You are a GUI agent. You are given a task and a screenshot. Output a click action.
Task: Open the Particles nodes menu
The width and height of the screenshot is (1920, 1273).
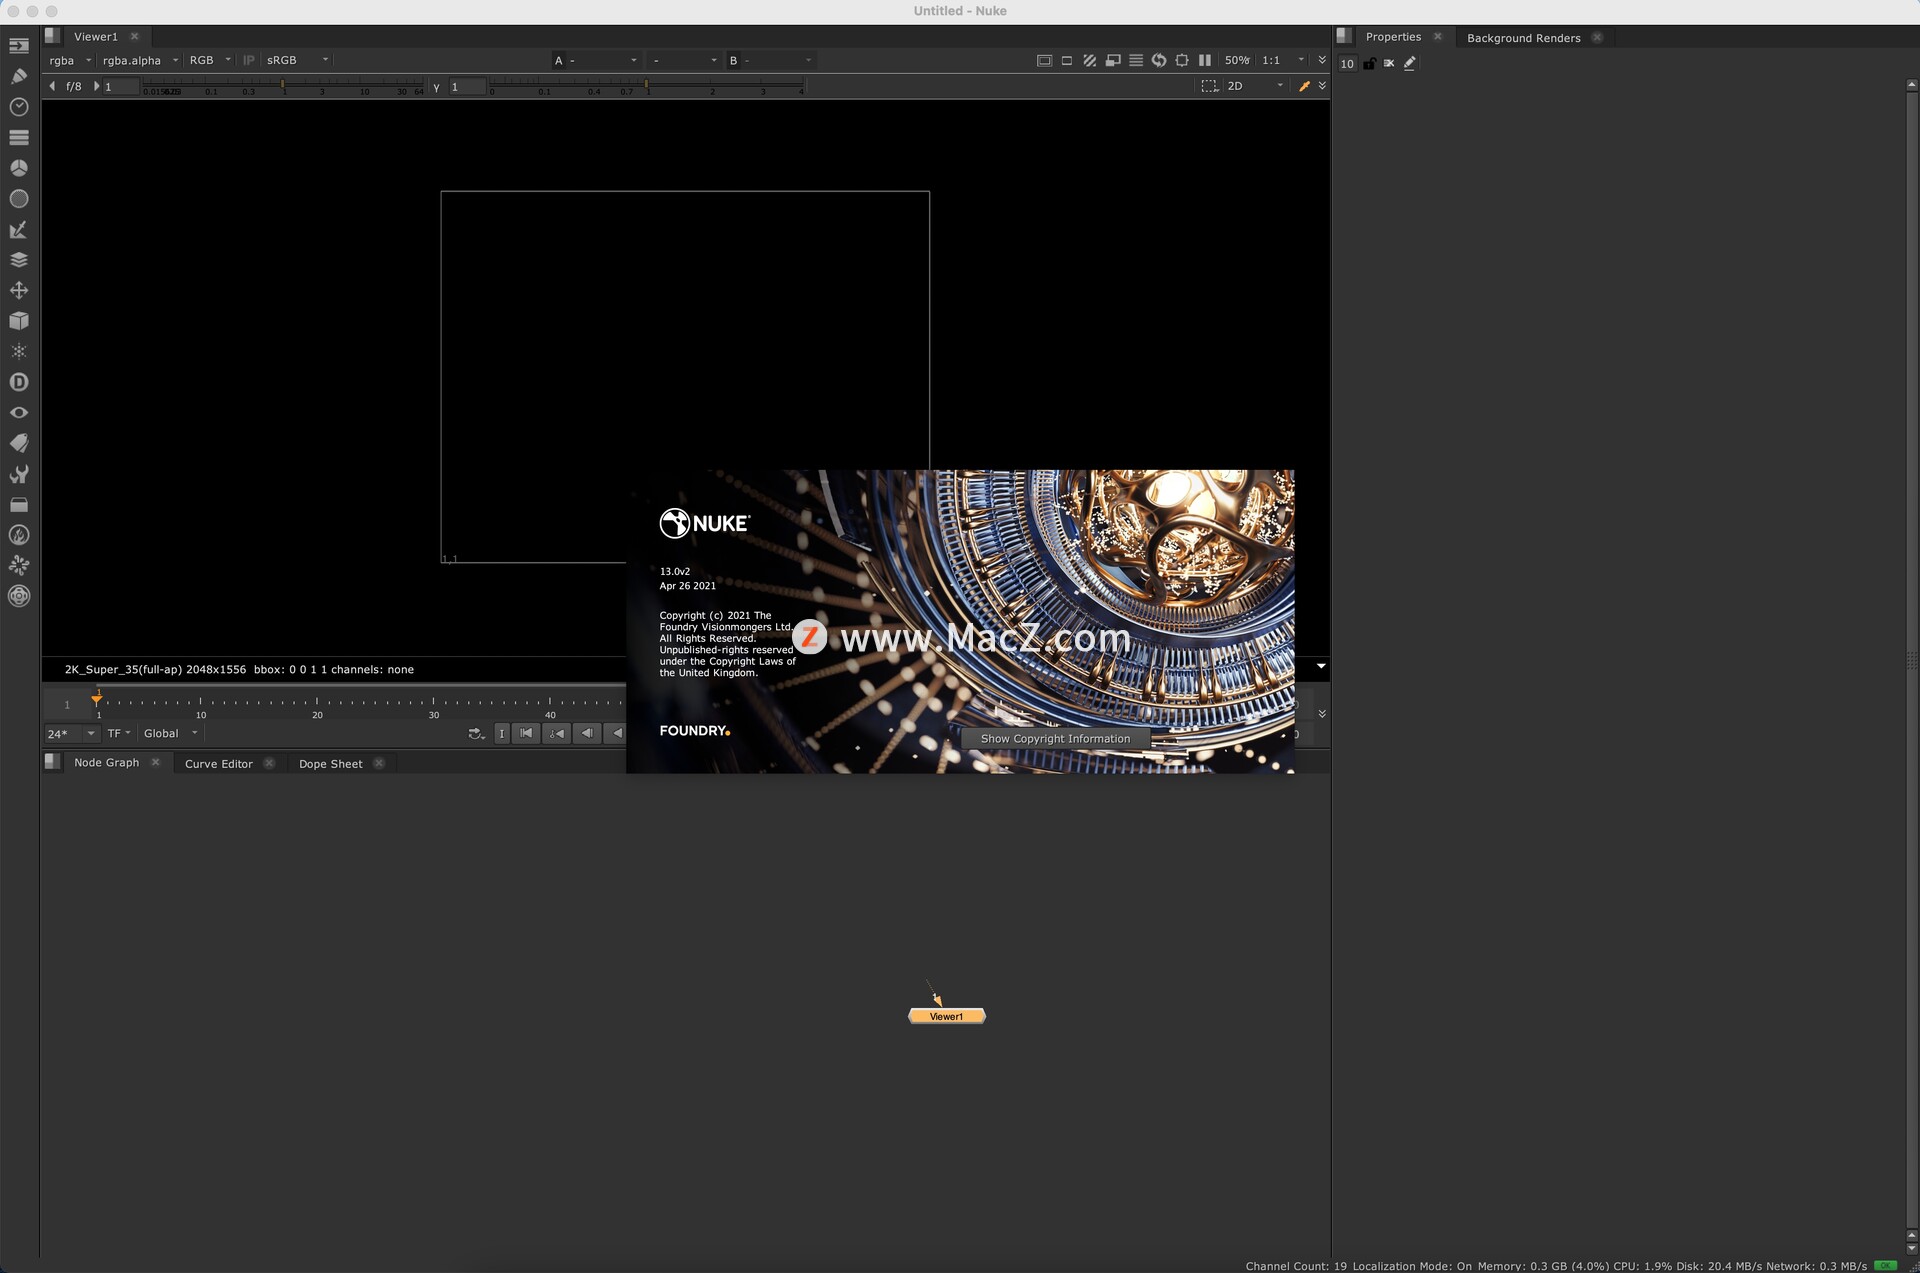19,351
